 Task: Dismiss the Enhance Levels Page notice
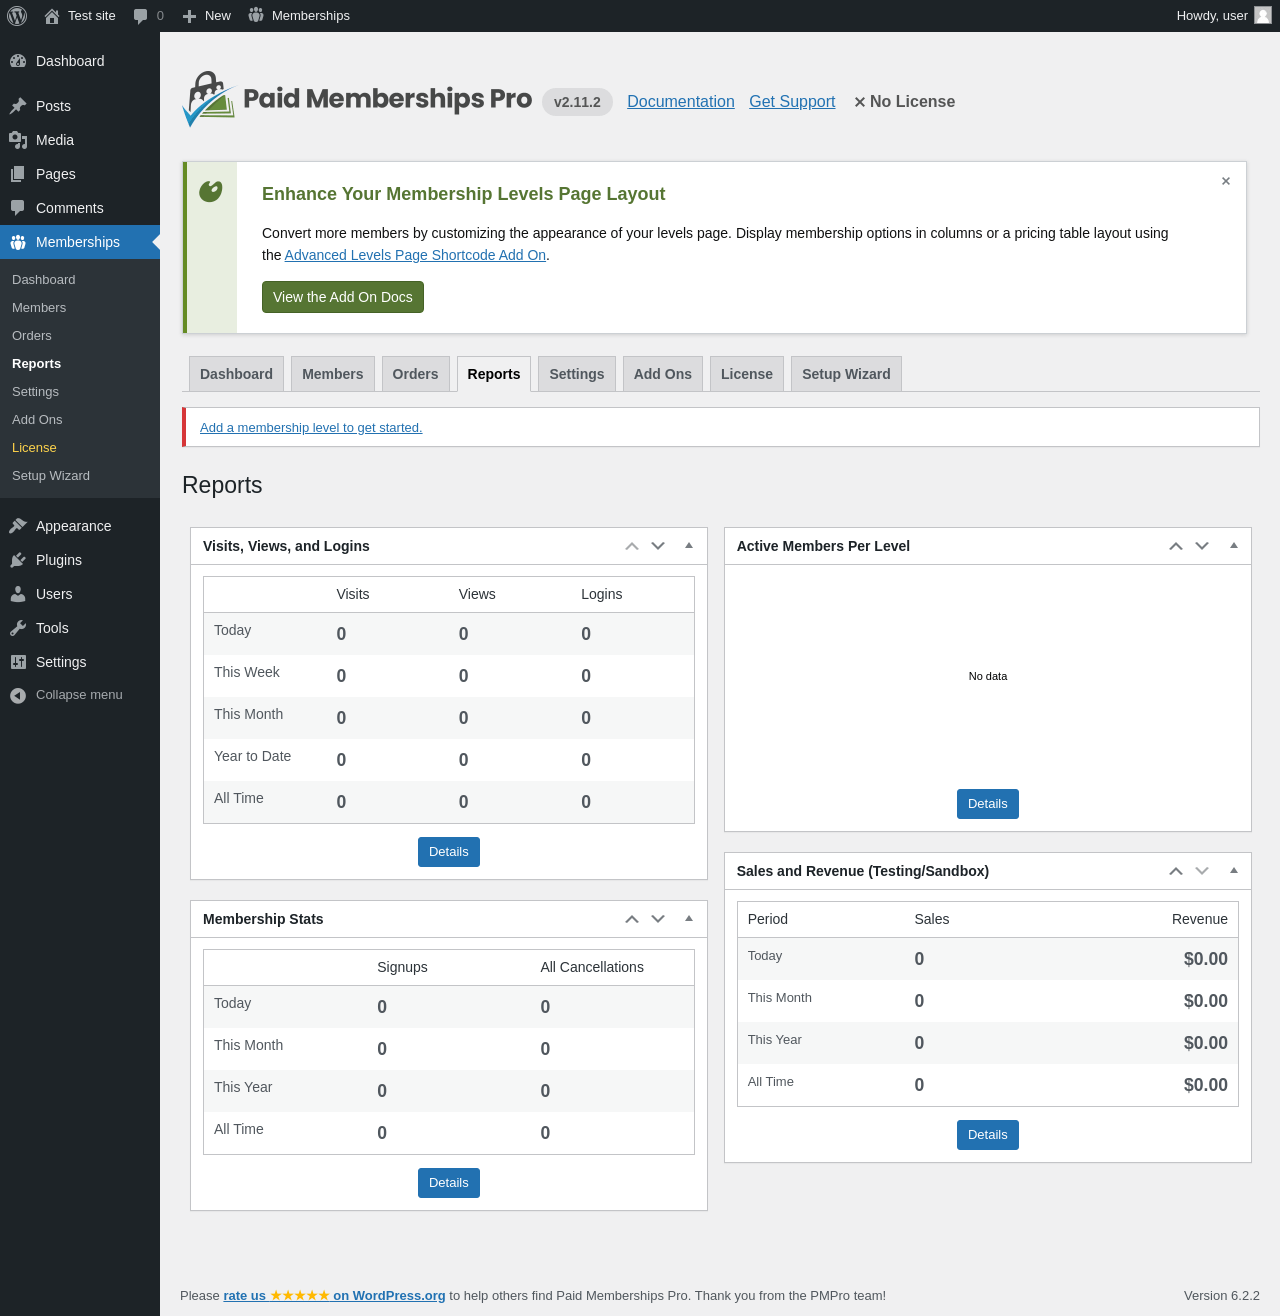tap(1226, 181)
